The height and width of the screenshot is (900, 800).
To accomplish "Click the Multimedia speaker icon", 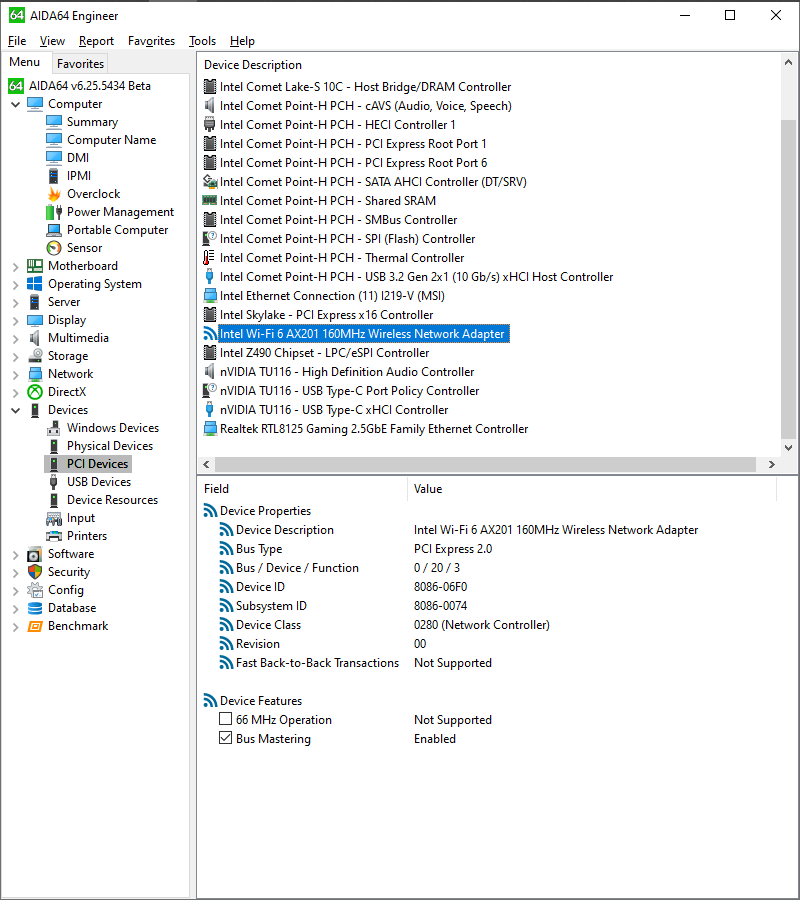I will (35, 338).
